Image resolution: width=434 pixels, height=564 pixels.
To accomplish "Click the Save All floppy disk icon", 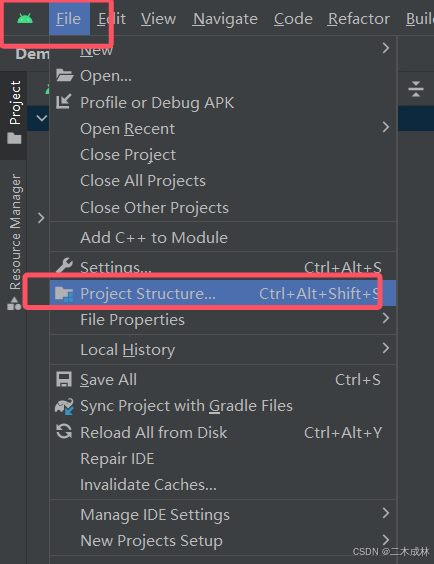I will point(64,379).
